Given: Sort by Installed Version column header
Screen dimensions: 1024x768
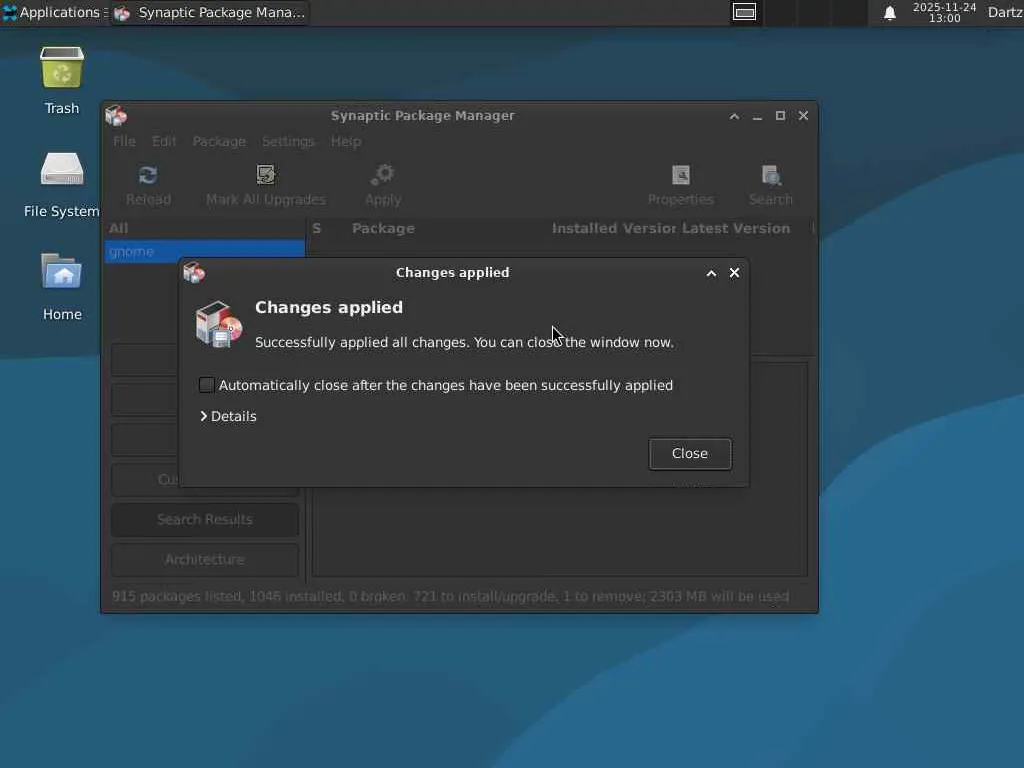Looking at the screenshot, I should pyautogui.click(x=613, y=229).
